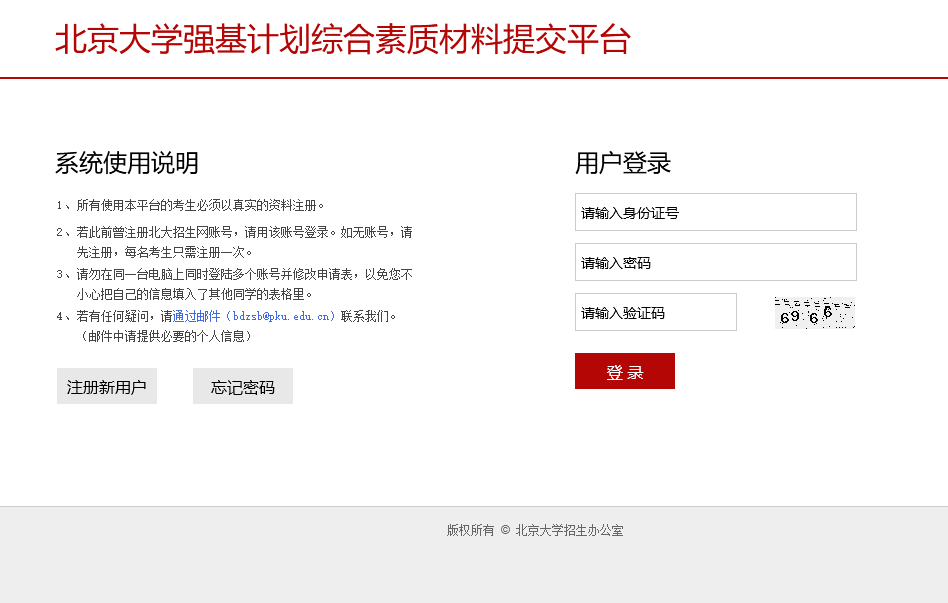Viewport: 948px width, 603px height.
Task: Click the 忘记密码 button
Action: click(x=242, y=386)
